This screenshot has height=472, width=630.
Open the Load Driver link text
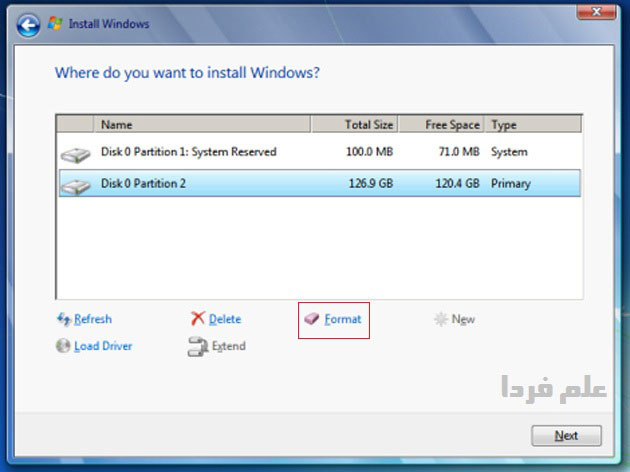pos(103,347)
